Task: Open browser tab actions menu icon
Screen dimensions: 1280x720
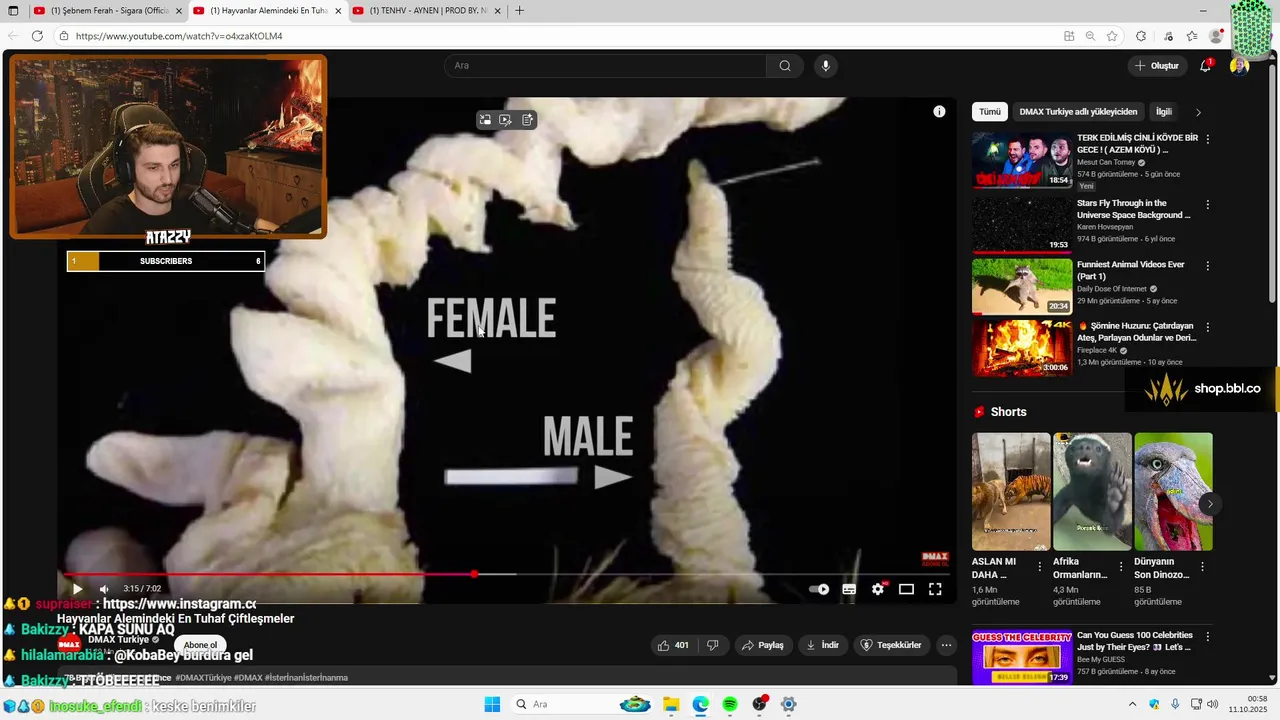Action: pyautogui.click(x=13, y=11)
